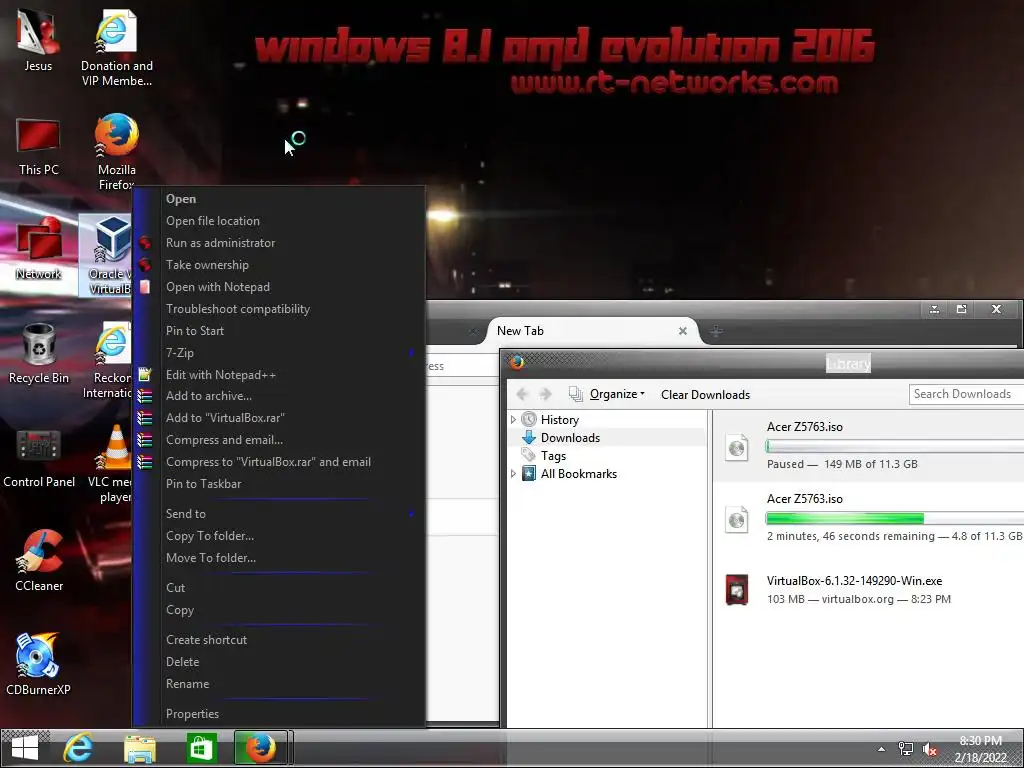
Task: Select Tags in the Library sidebar
Action: tap(553, 456)
